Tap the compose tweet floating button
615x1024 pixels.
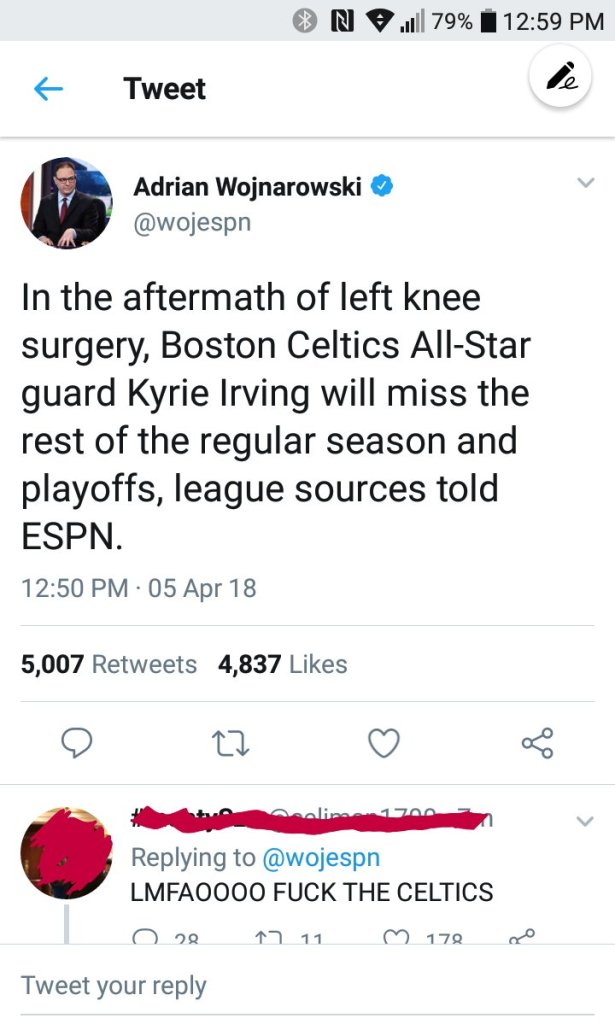click(x=560, y=79)
